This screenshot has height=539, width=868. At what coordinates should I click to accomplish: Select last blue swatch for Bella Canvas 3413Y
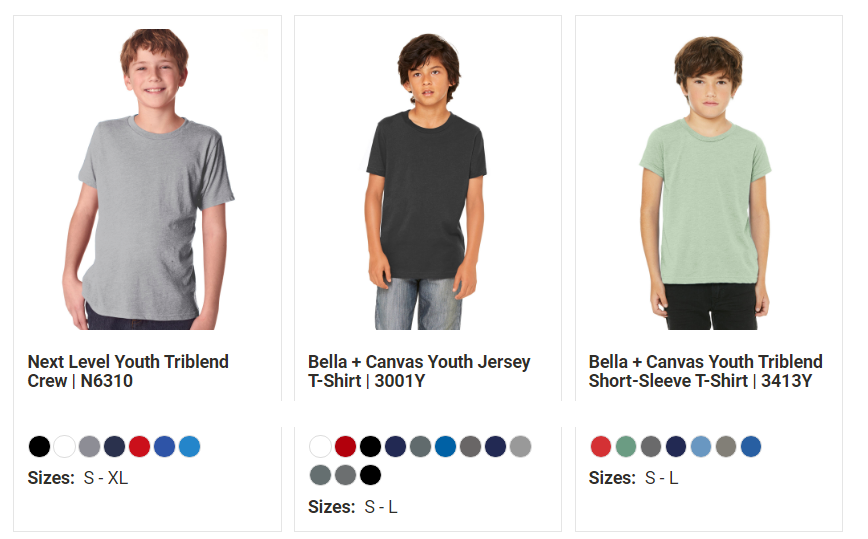click(751, 446)
